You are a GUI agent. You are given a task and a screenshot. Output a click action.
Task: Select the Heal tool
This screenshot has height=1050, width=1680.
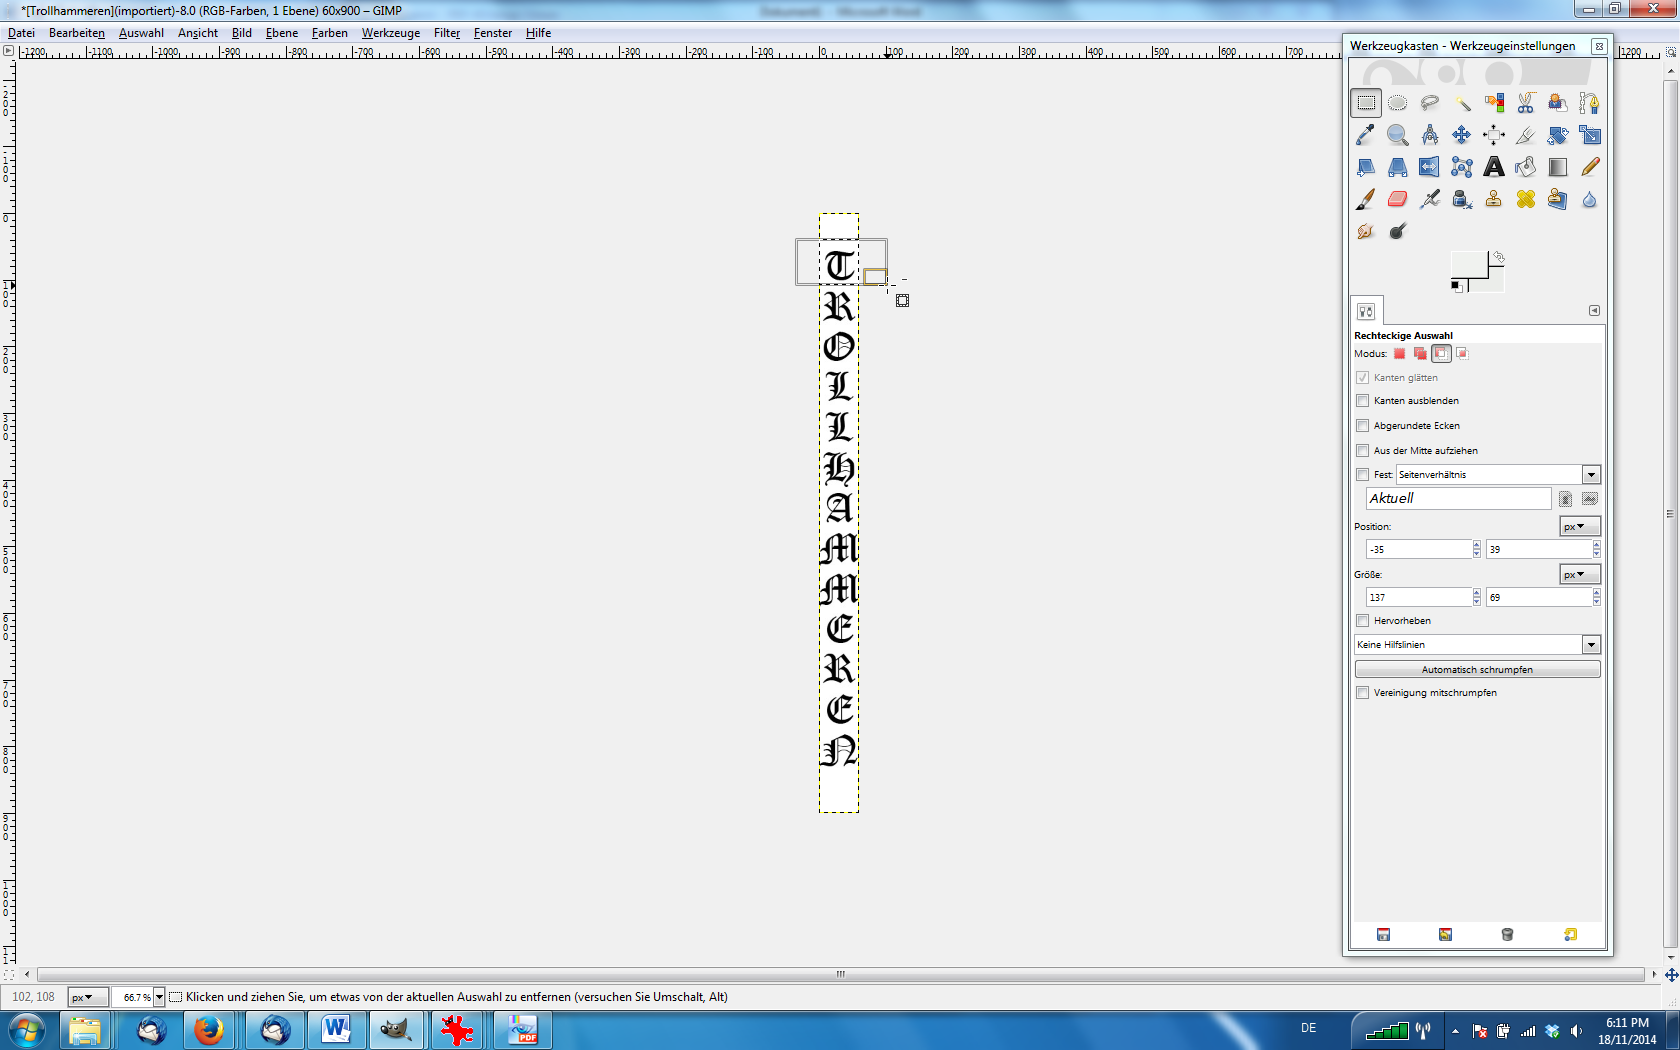coord(1525,199)
